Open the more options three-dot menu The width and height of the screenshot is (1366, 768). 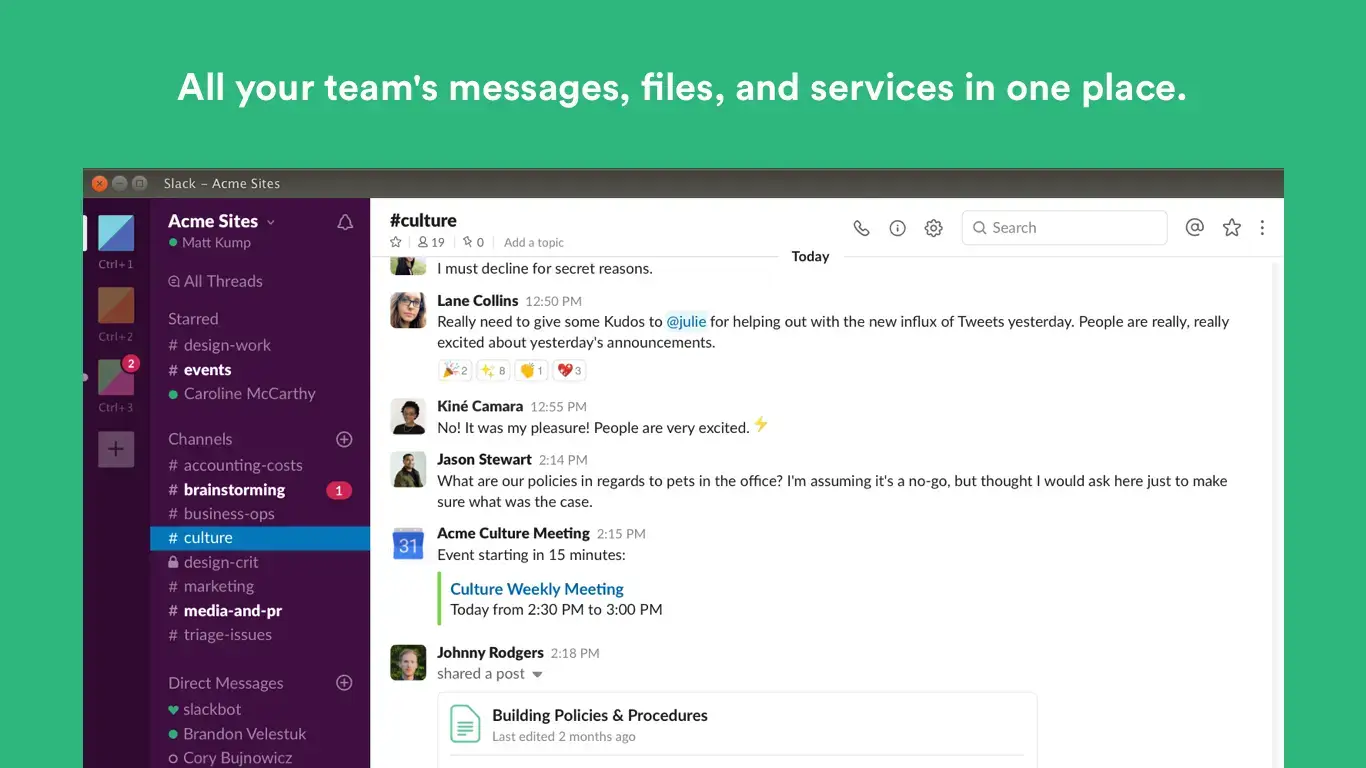(1262, 227)
